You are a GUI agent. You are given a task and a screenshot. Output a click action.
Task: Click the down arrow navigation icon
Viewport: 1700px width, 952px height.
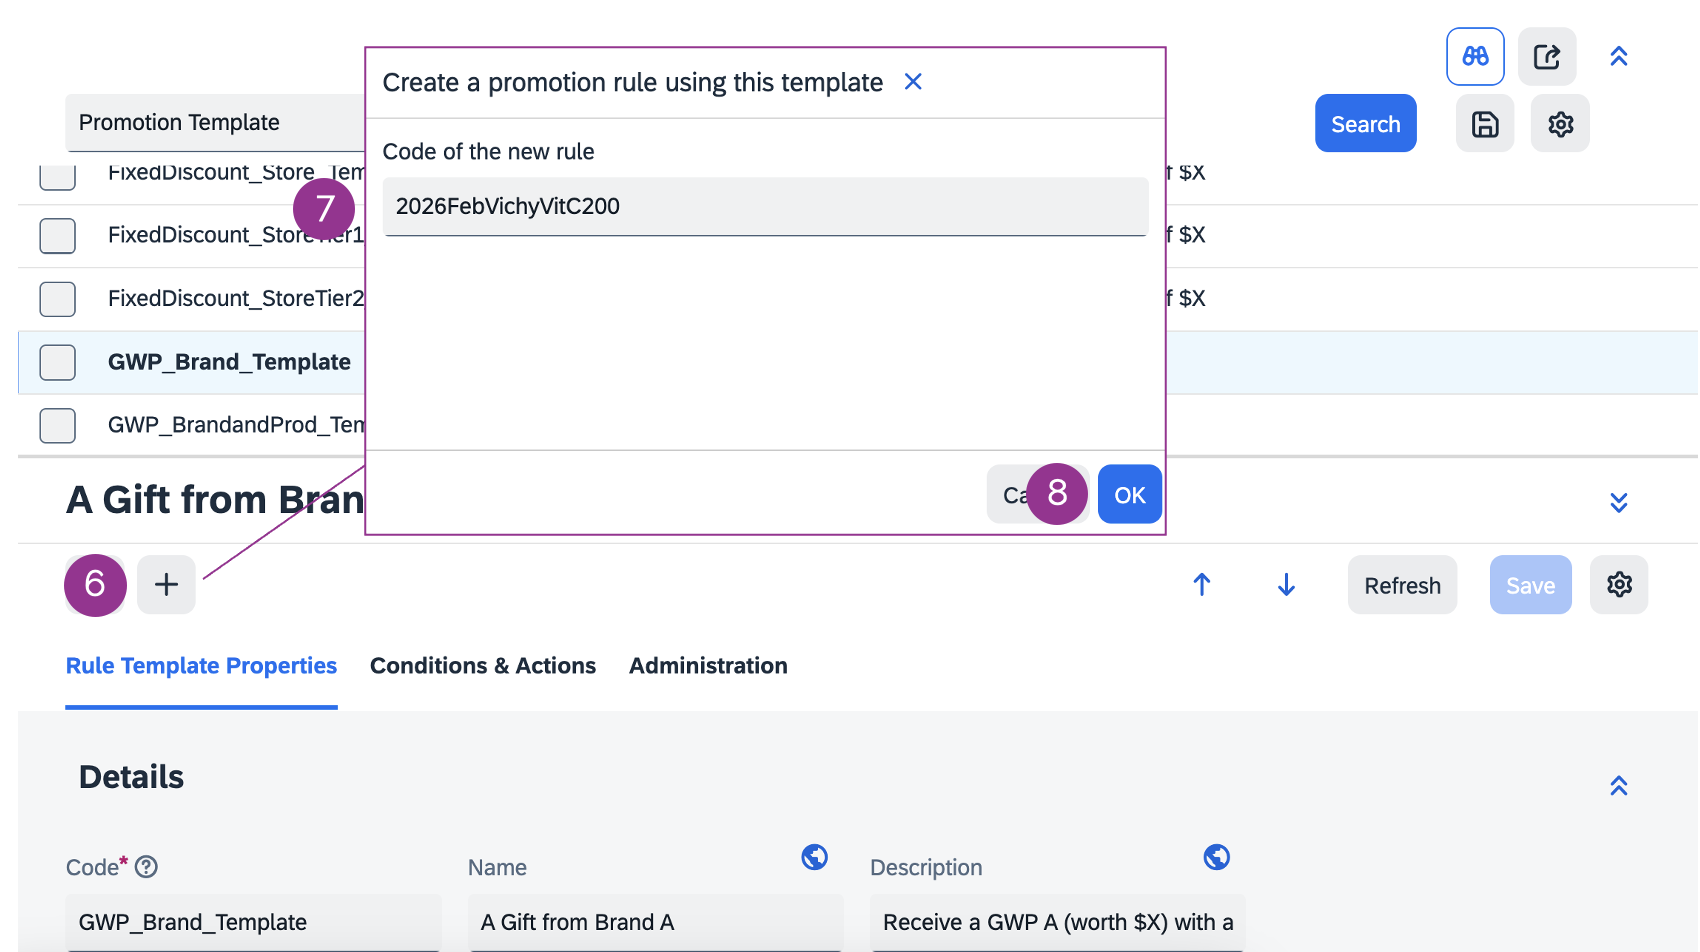pos(1287,585)
